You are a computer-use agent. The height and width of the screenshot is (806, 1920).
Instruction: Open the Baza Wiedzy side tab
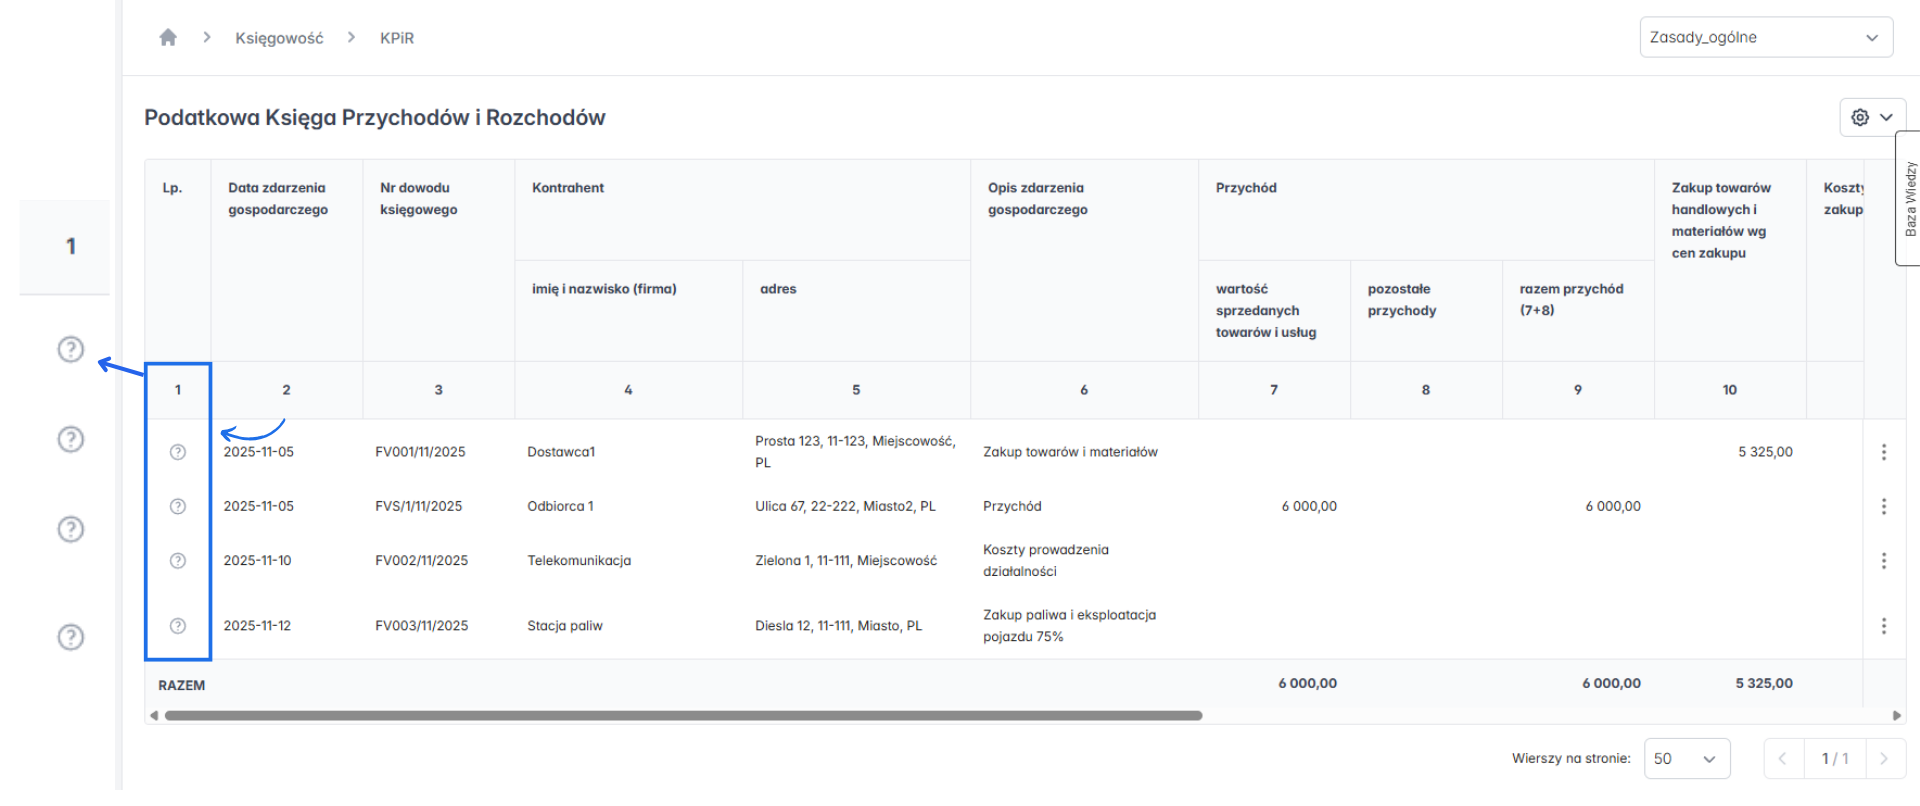click(x=1909, y=198)
